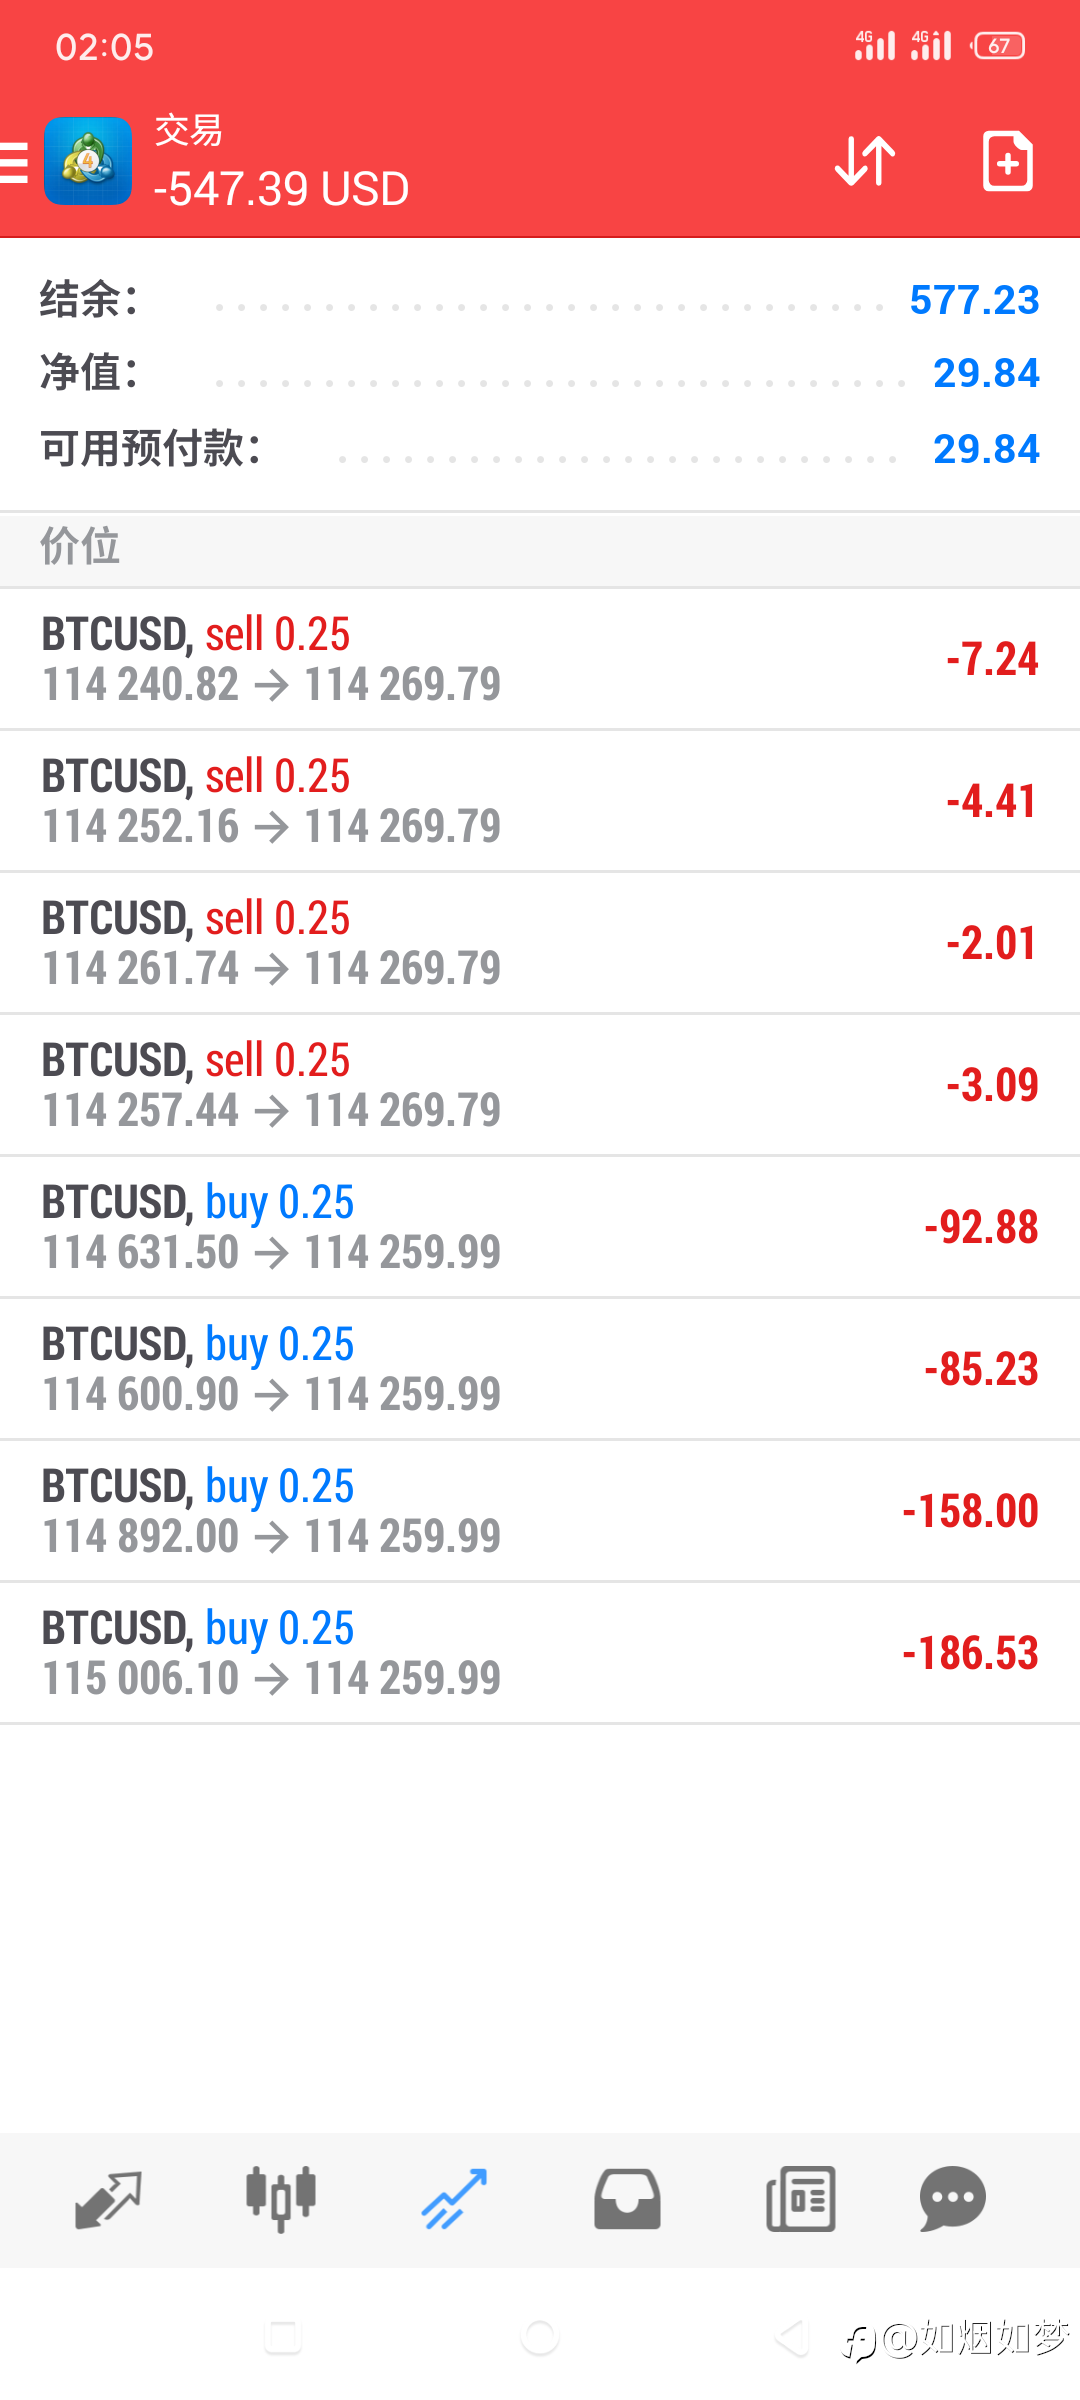Tap the sort positions arrows icon
This screenshot has height=2400, width=1080.
(x=865, y=161)
